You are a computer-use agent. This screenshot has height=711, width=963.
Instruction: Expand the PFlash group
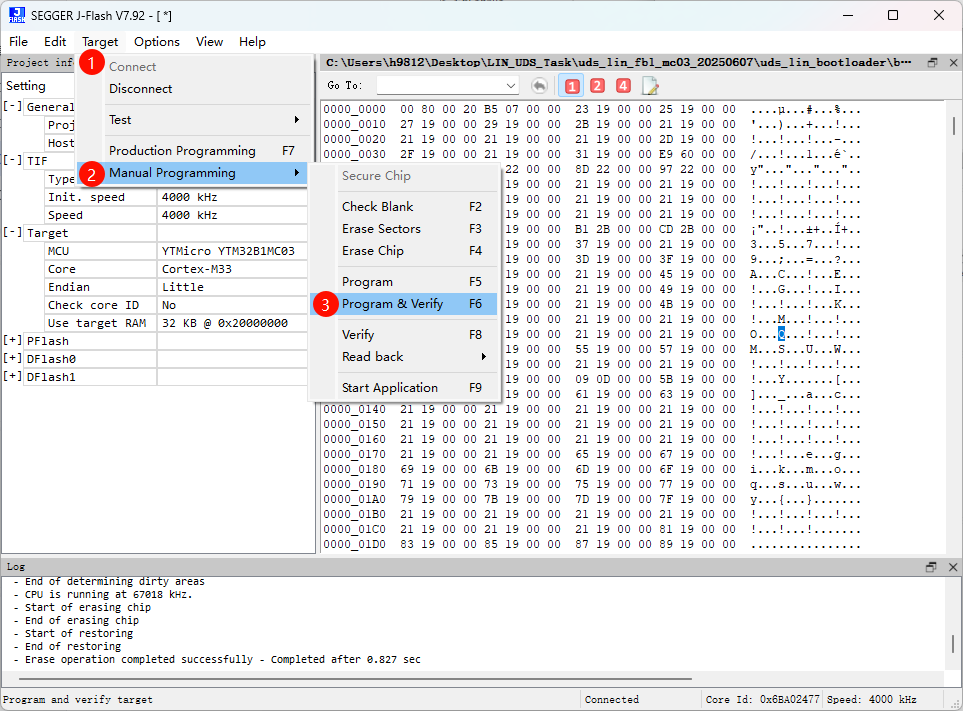pos(12,340)
